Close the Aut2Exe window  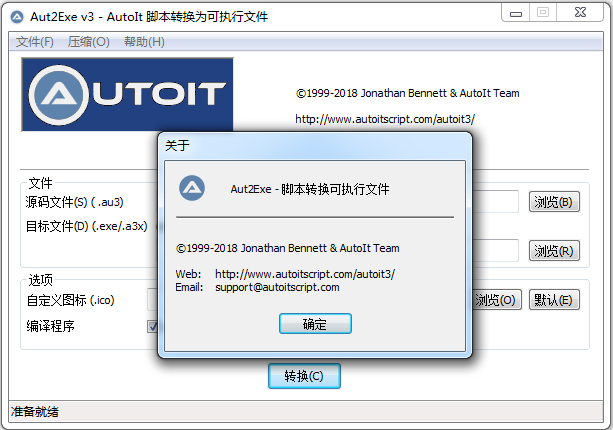click(x=581, y=13)
